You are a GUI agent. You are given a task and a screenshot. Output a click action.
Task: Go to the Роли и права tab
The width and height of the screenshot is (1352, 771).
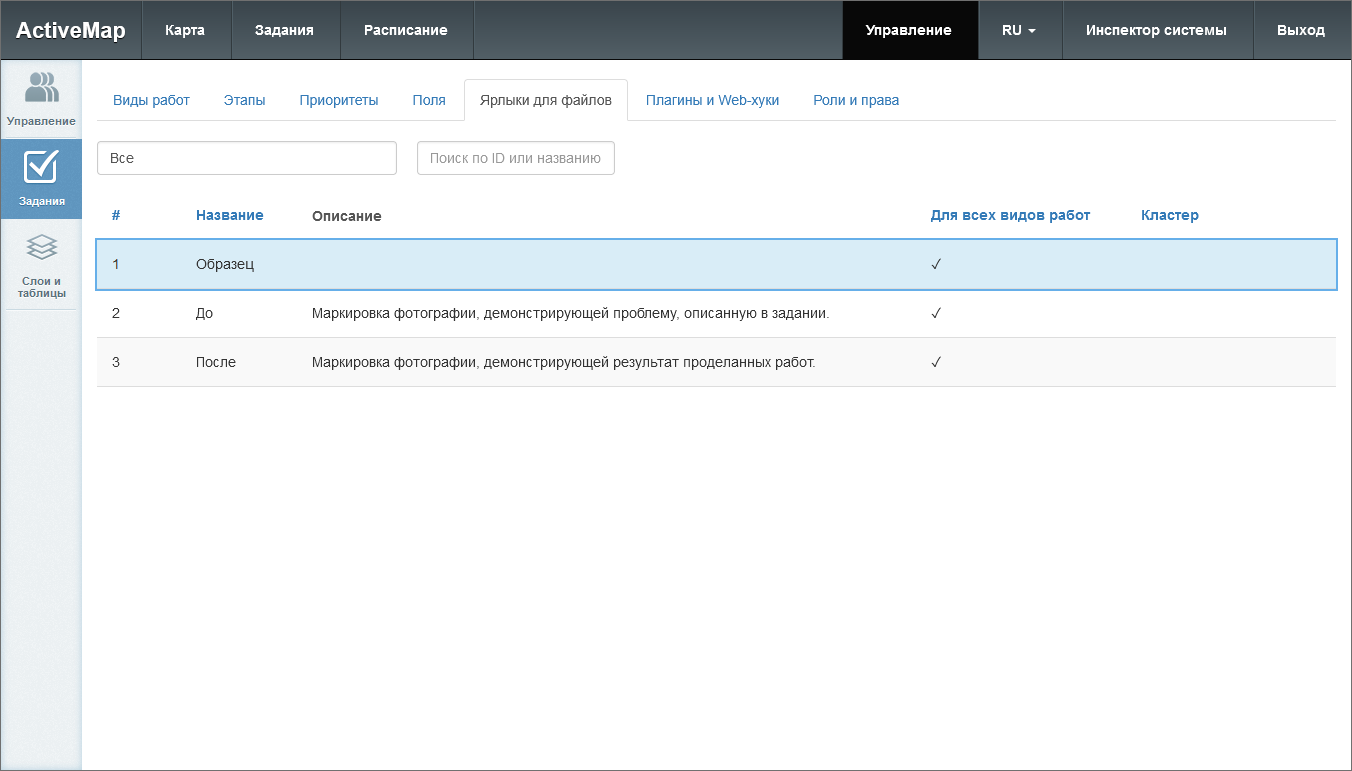click(x=855, y=100)
